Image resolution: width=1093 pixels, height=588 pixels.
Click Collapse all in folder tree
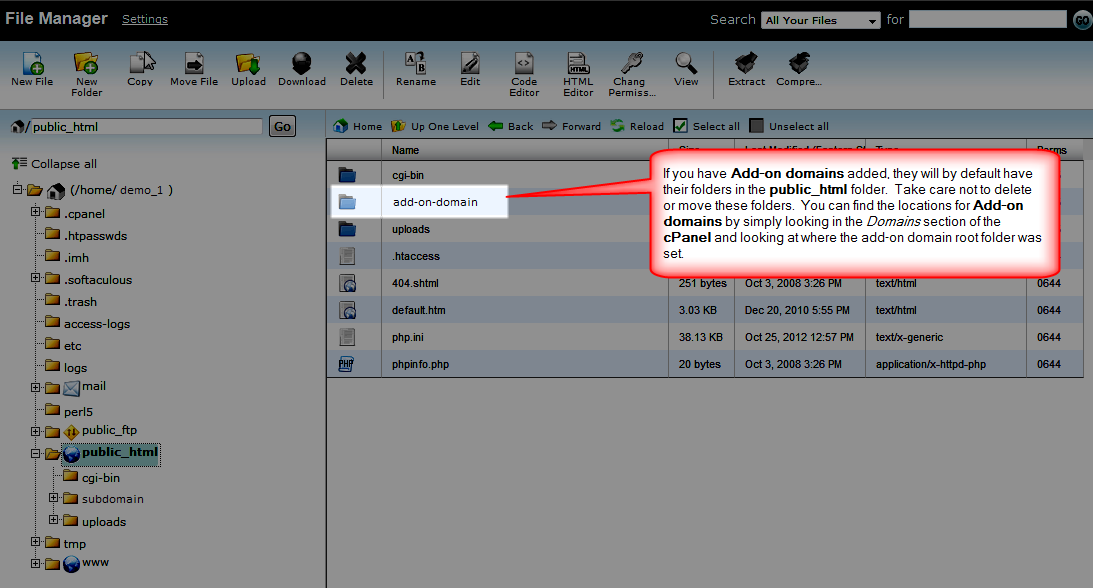click(54, 164)
